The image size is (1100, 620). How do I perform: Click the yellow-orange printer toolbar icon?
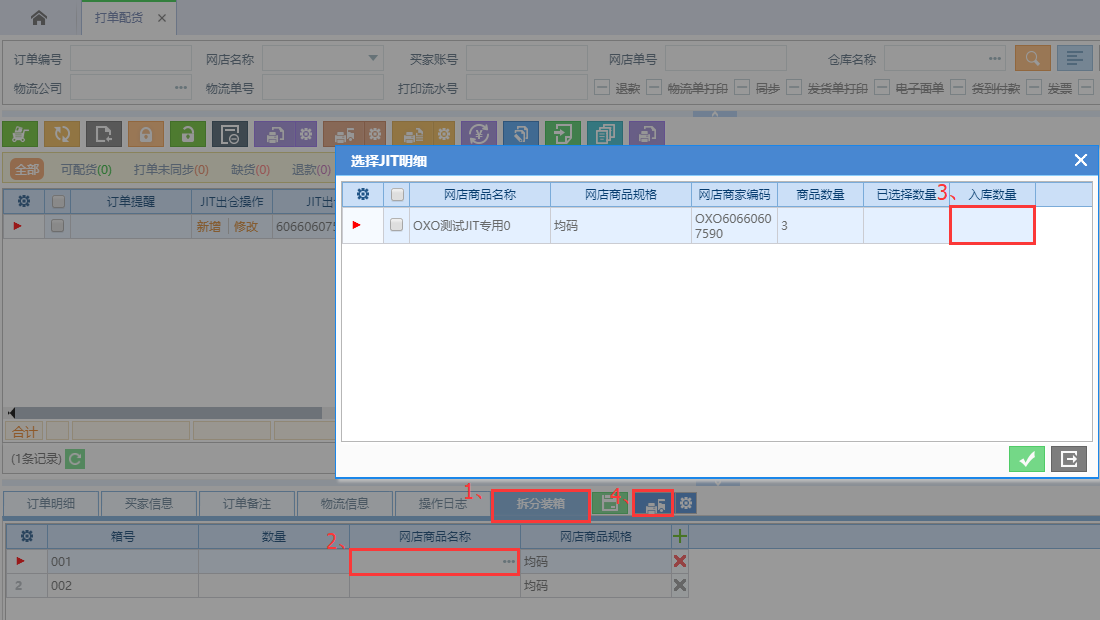[x=413, y=134]
